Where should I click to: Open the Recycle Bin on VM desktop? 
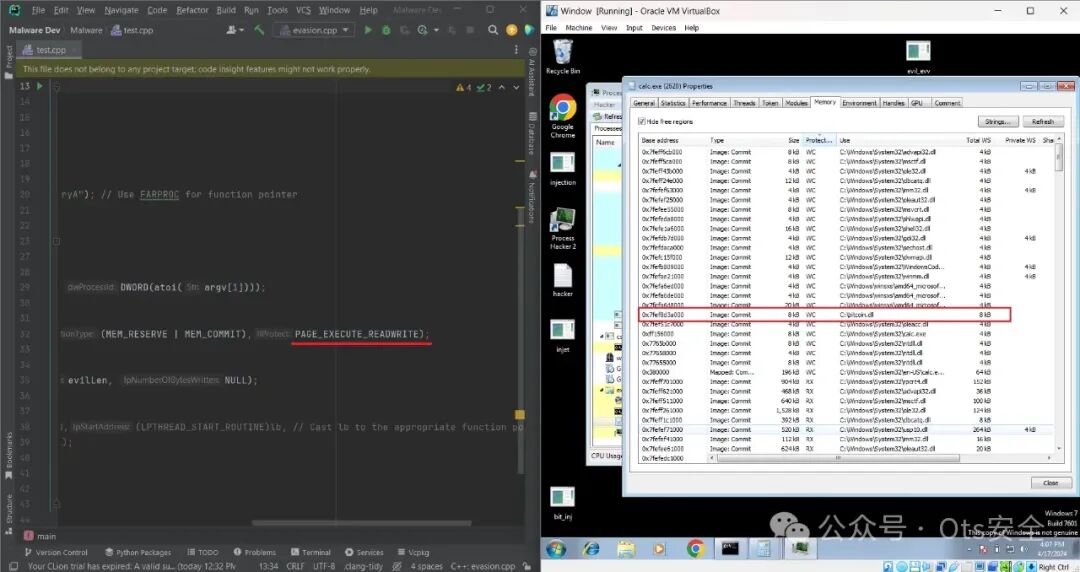click(563, 57)
